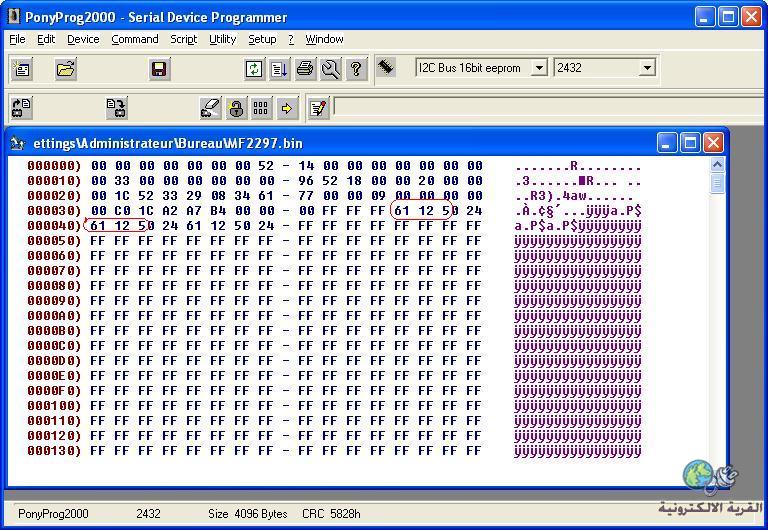Click status bar Size 4096 Bytes
This screenshot has height=530, width=768.
coord(247,514)
